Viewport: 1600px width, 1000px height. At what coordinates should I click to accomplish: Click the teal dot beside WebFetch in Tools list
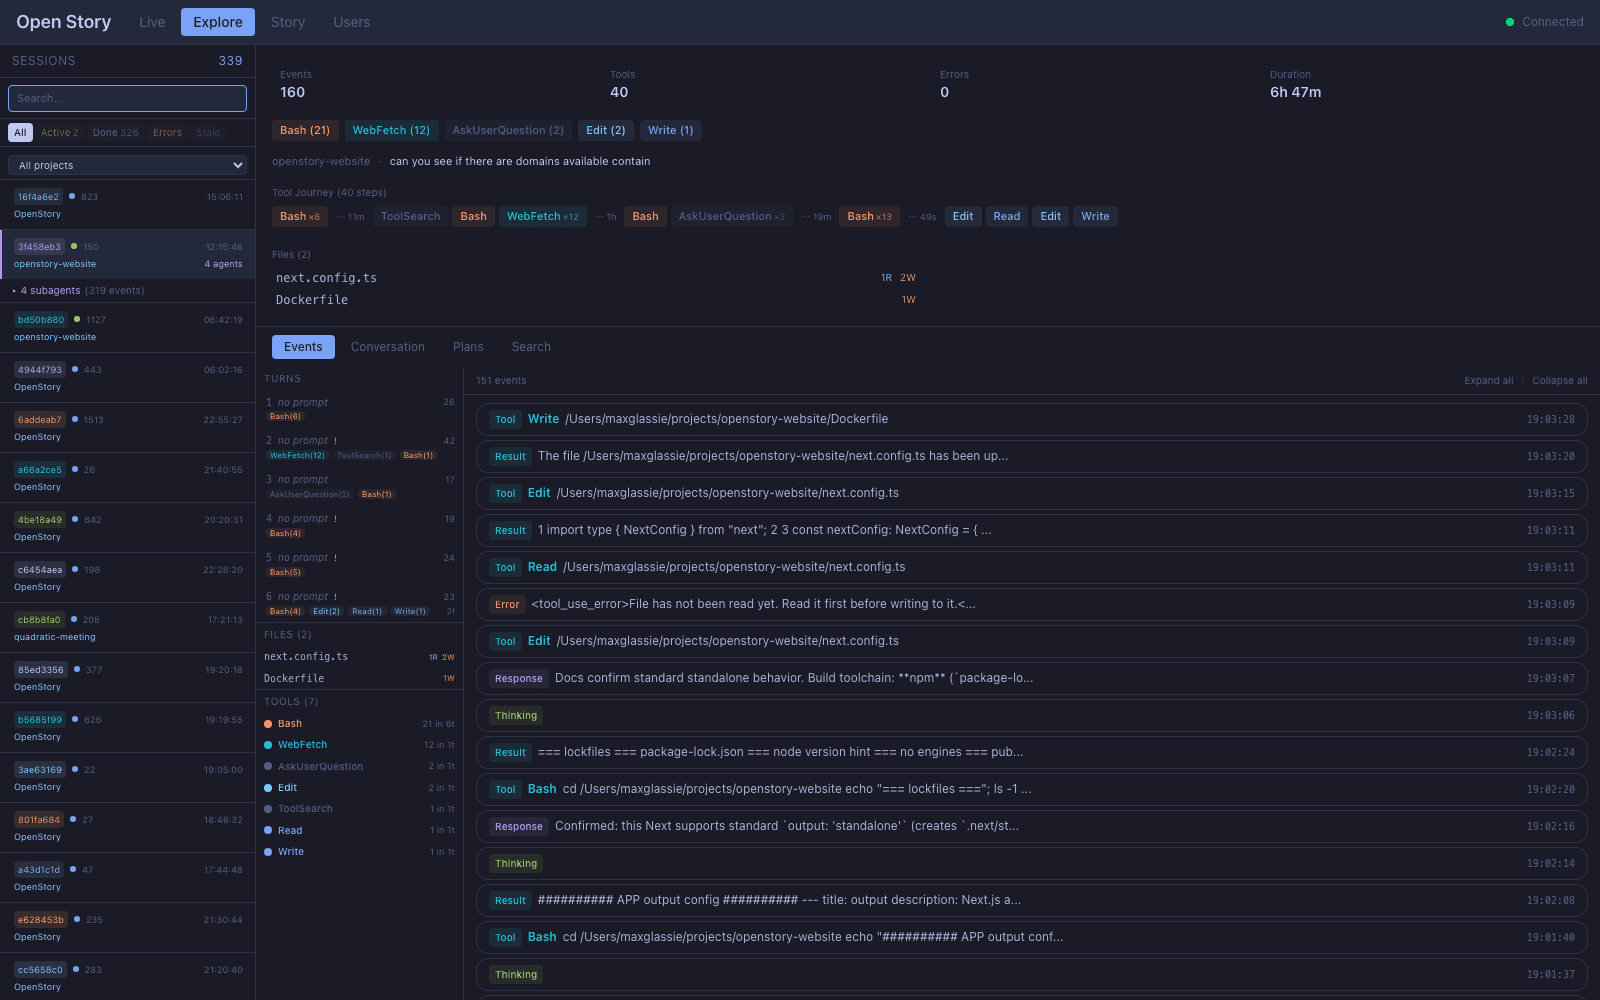(268, 745)
